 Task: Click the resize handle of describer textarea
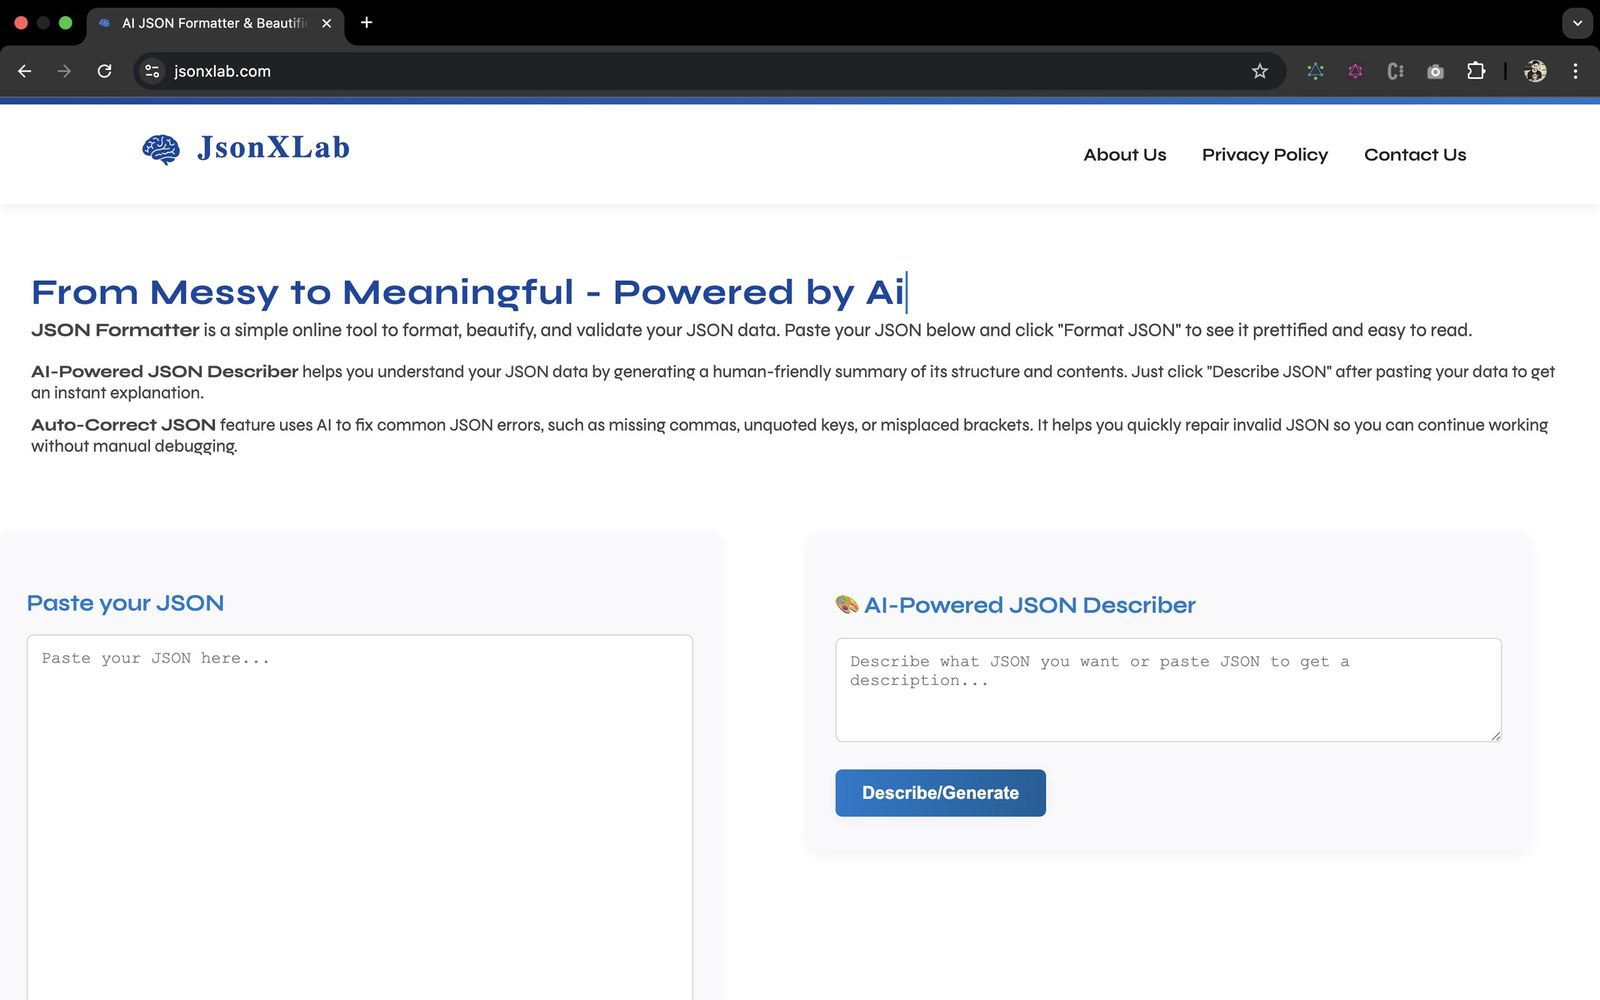click(1495, 735)
